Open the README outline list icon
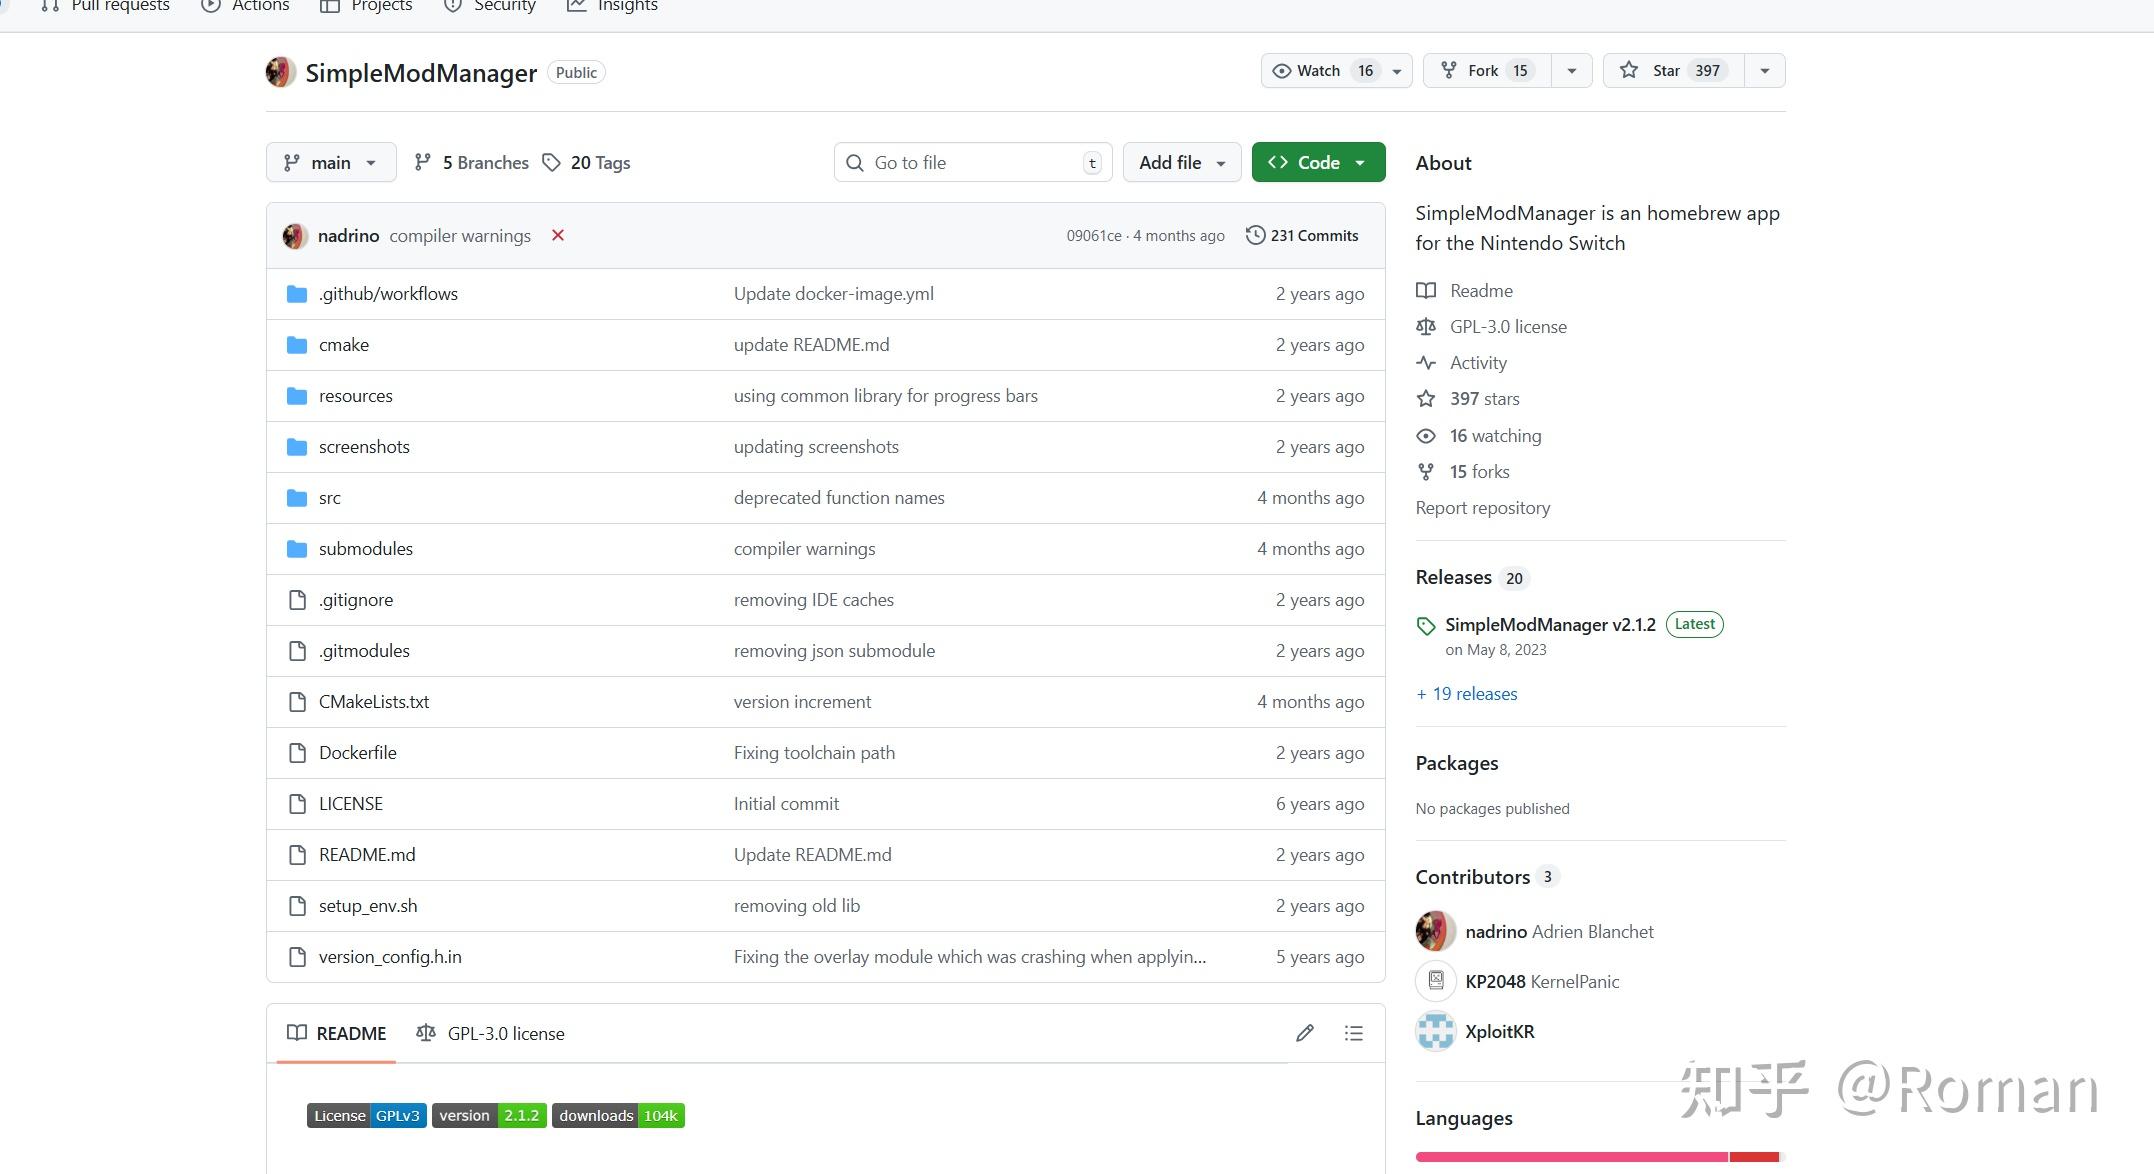Image resolution: width=2154 pixels, height=1174 pixels. pyautogui.click(x=1353, y=1033)
